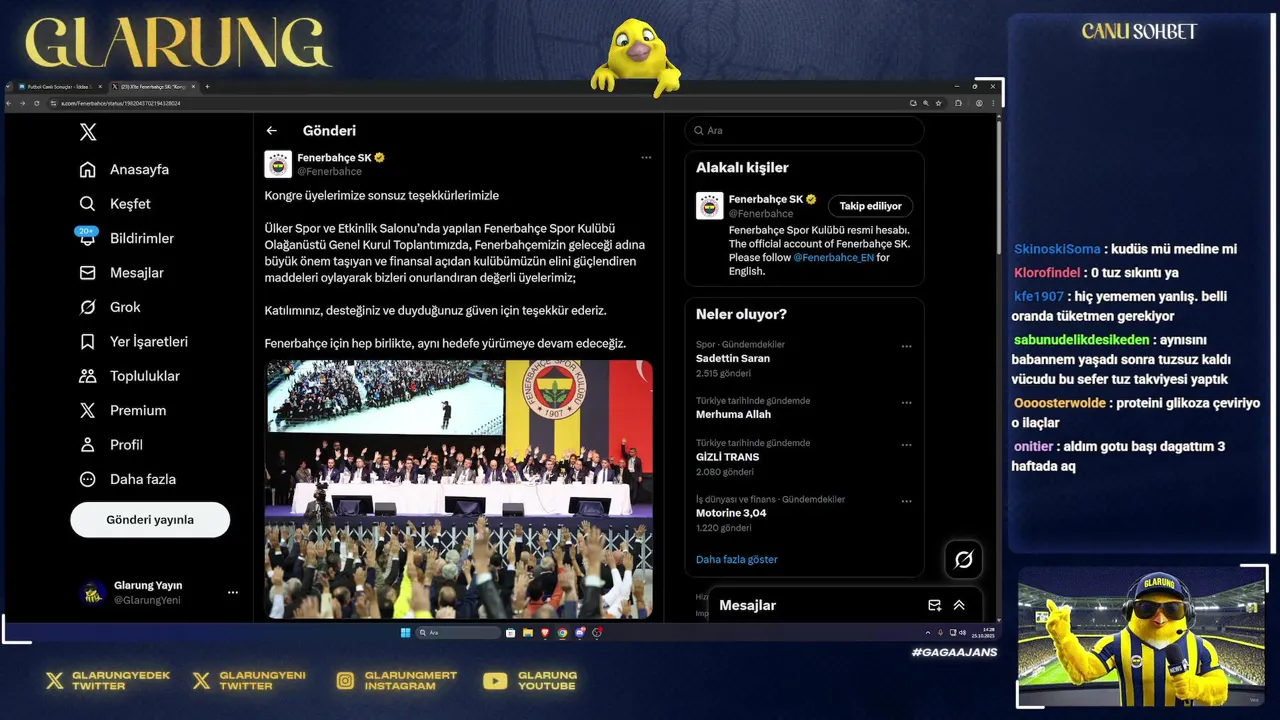Show hidden system tray icons

[928, 633]
